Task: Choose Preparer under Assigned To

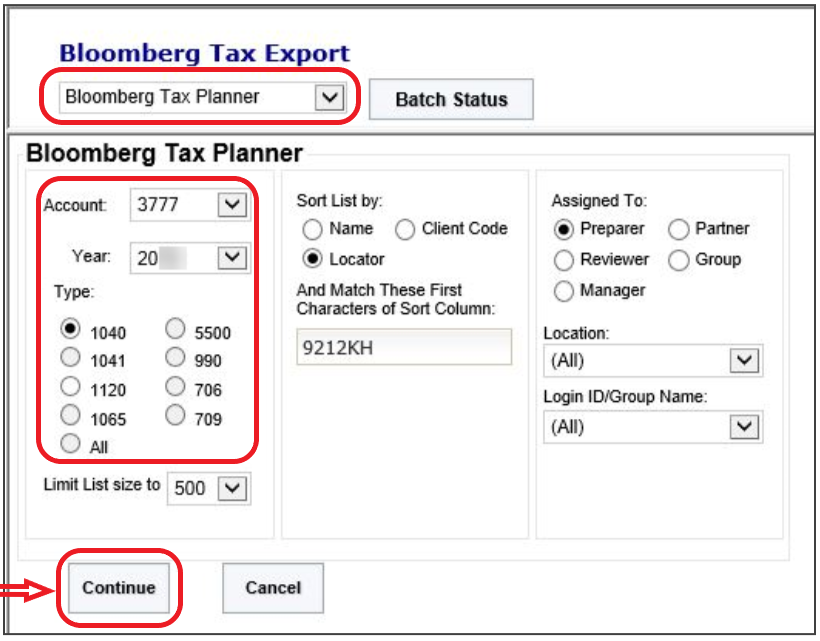Action: coord(563,229)
